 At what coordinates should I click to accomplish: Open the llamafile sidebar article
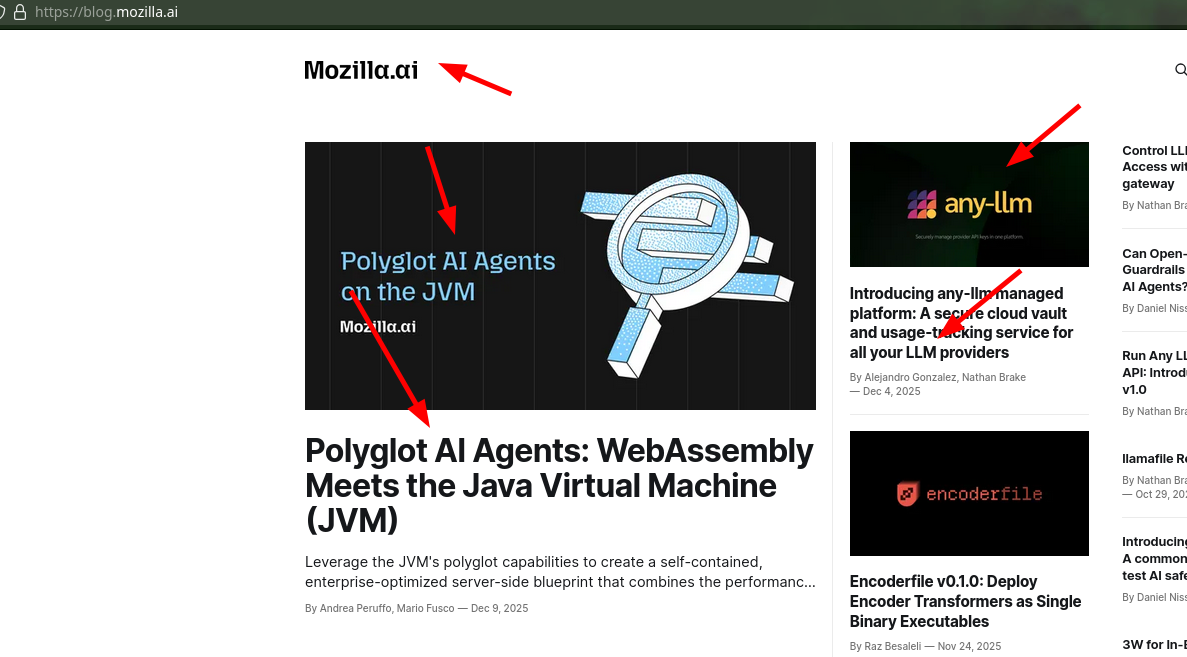pos(1154,459)
